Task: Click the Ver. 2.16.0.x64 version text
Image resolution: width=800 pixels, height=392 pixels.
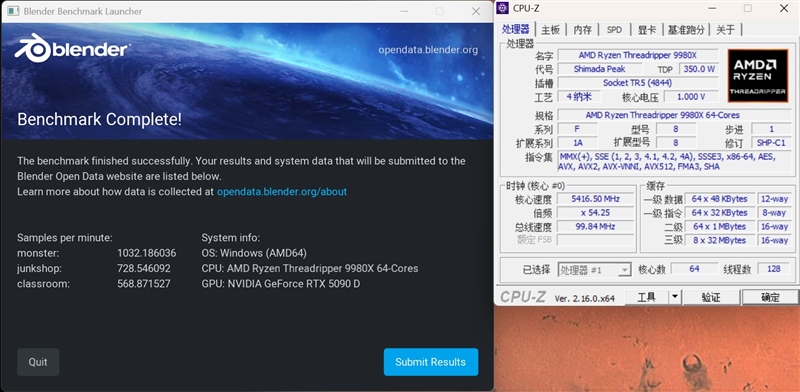Action: pos(585,299)
